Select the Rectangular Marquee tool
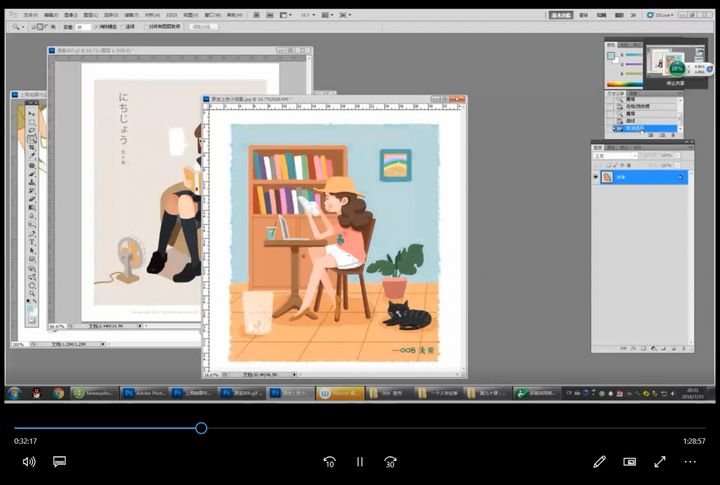 pyautogui.click(x=31, y=122)
